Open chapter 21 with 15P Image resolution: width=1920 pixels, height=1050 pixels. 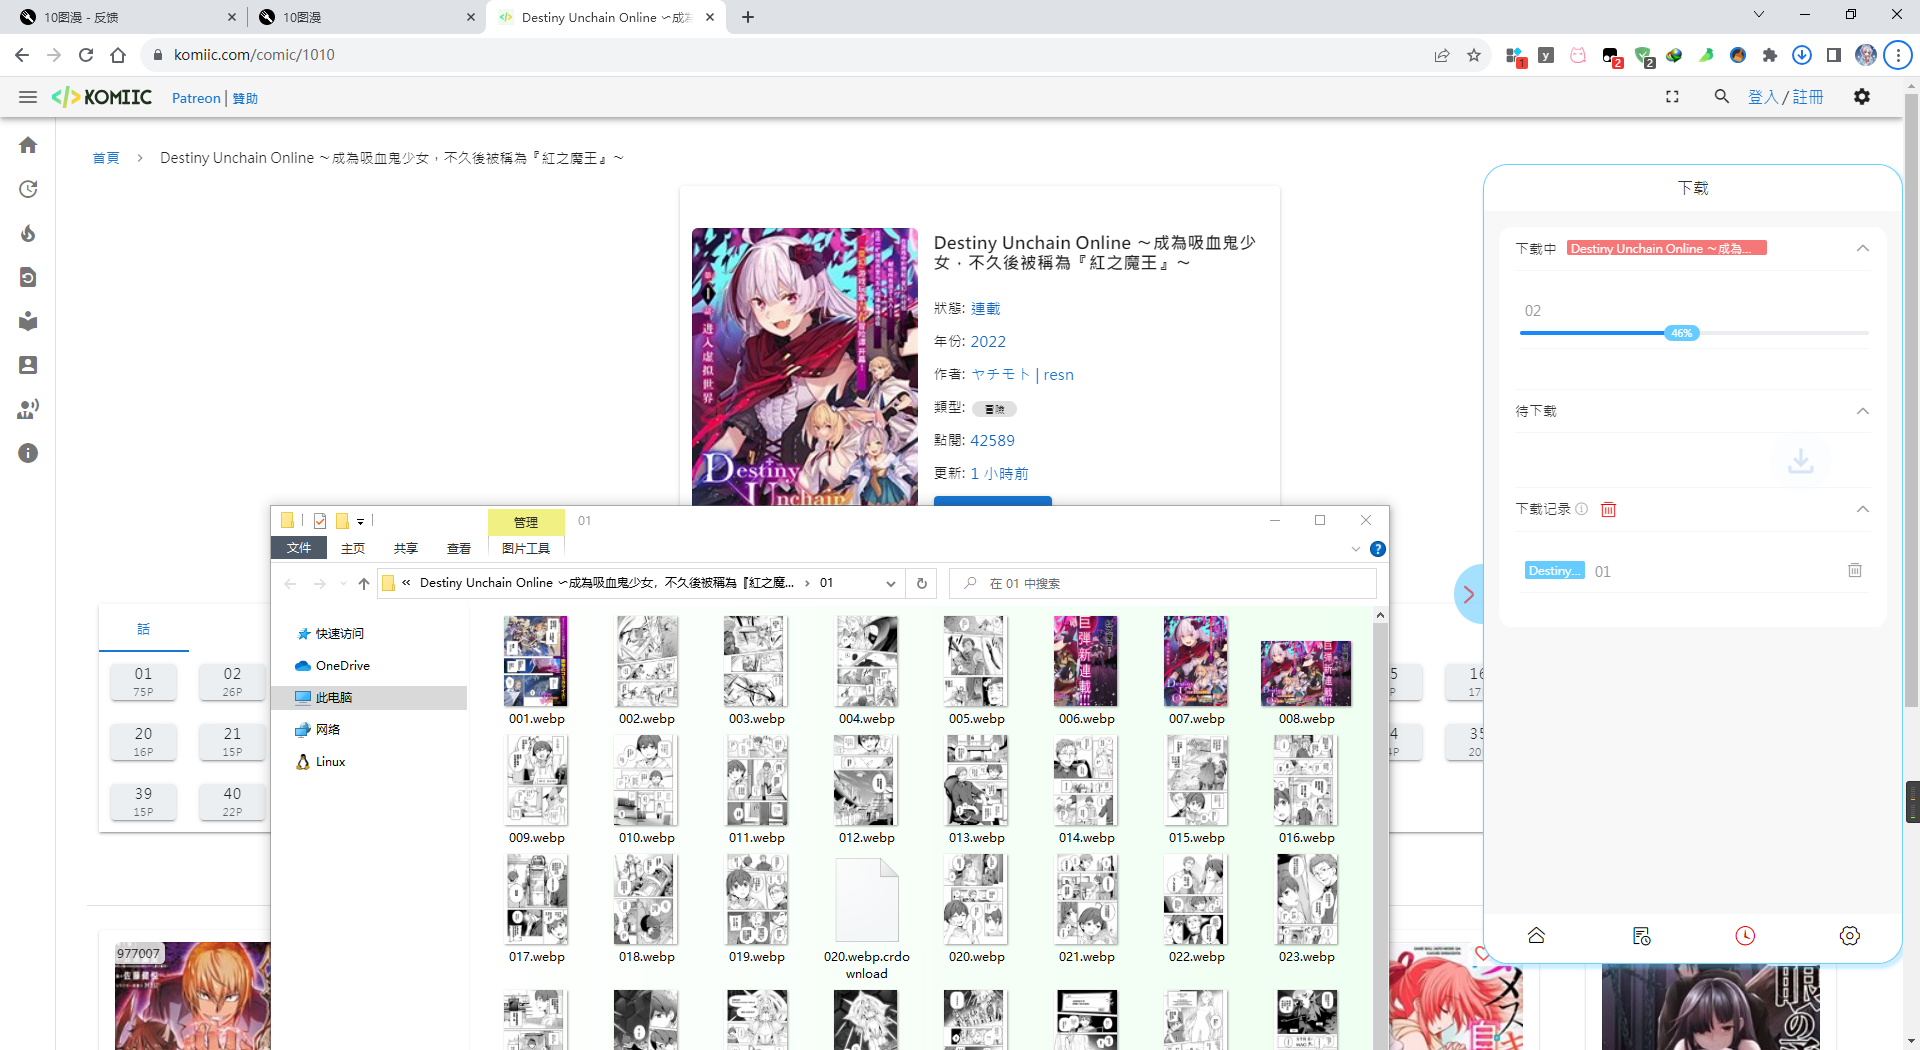click(x=232, y=741)
